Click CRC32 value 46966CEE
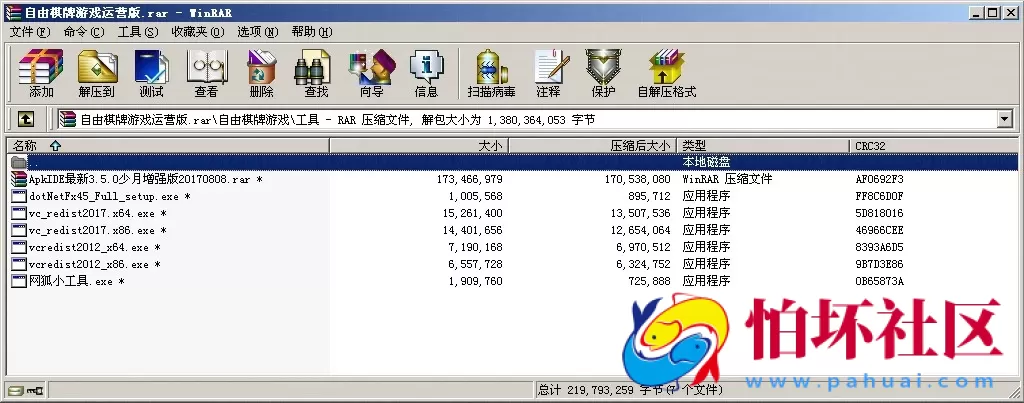This screenshot has height=403, width=1024. [879, 230]
